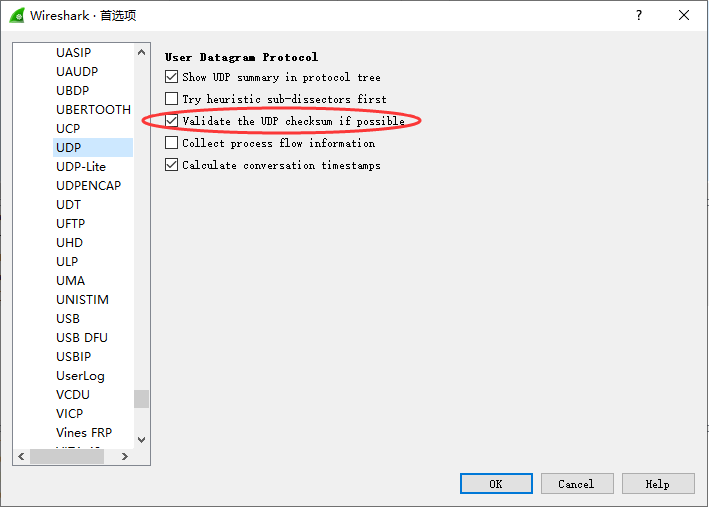This screenshot has height=508, width=709.
Task: Click the question mark help icon
Action: click(639, 15)
